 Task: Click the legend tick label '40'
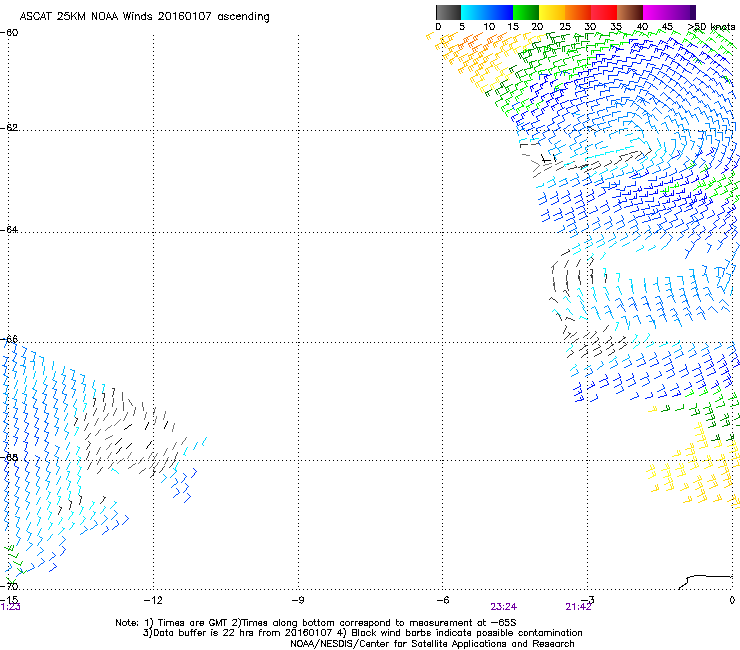point(642,27)
